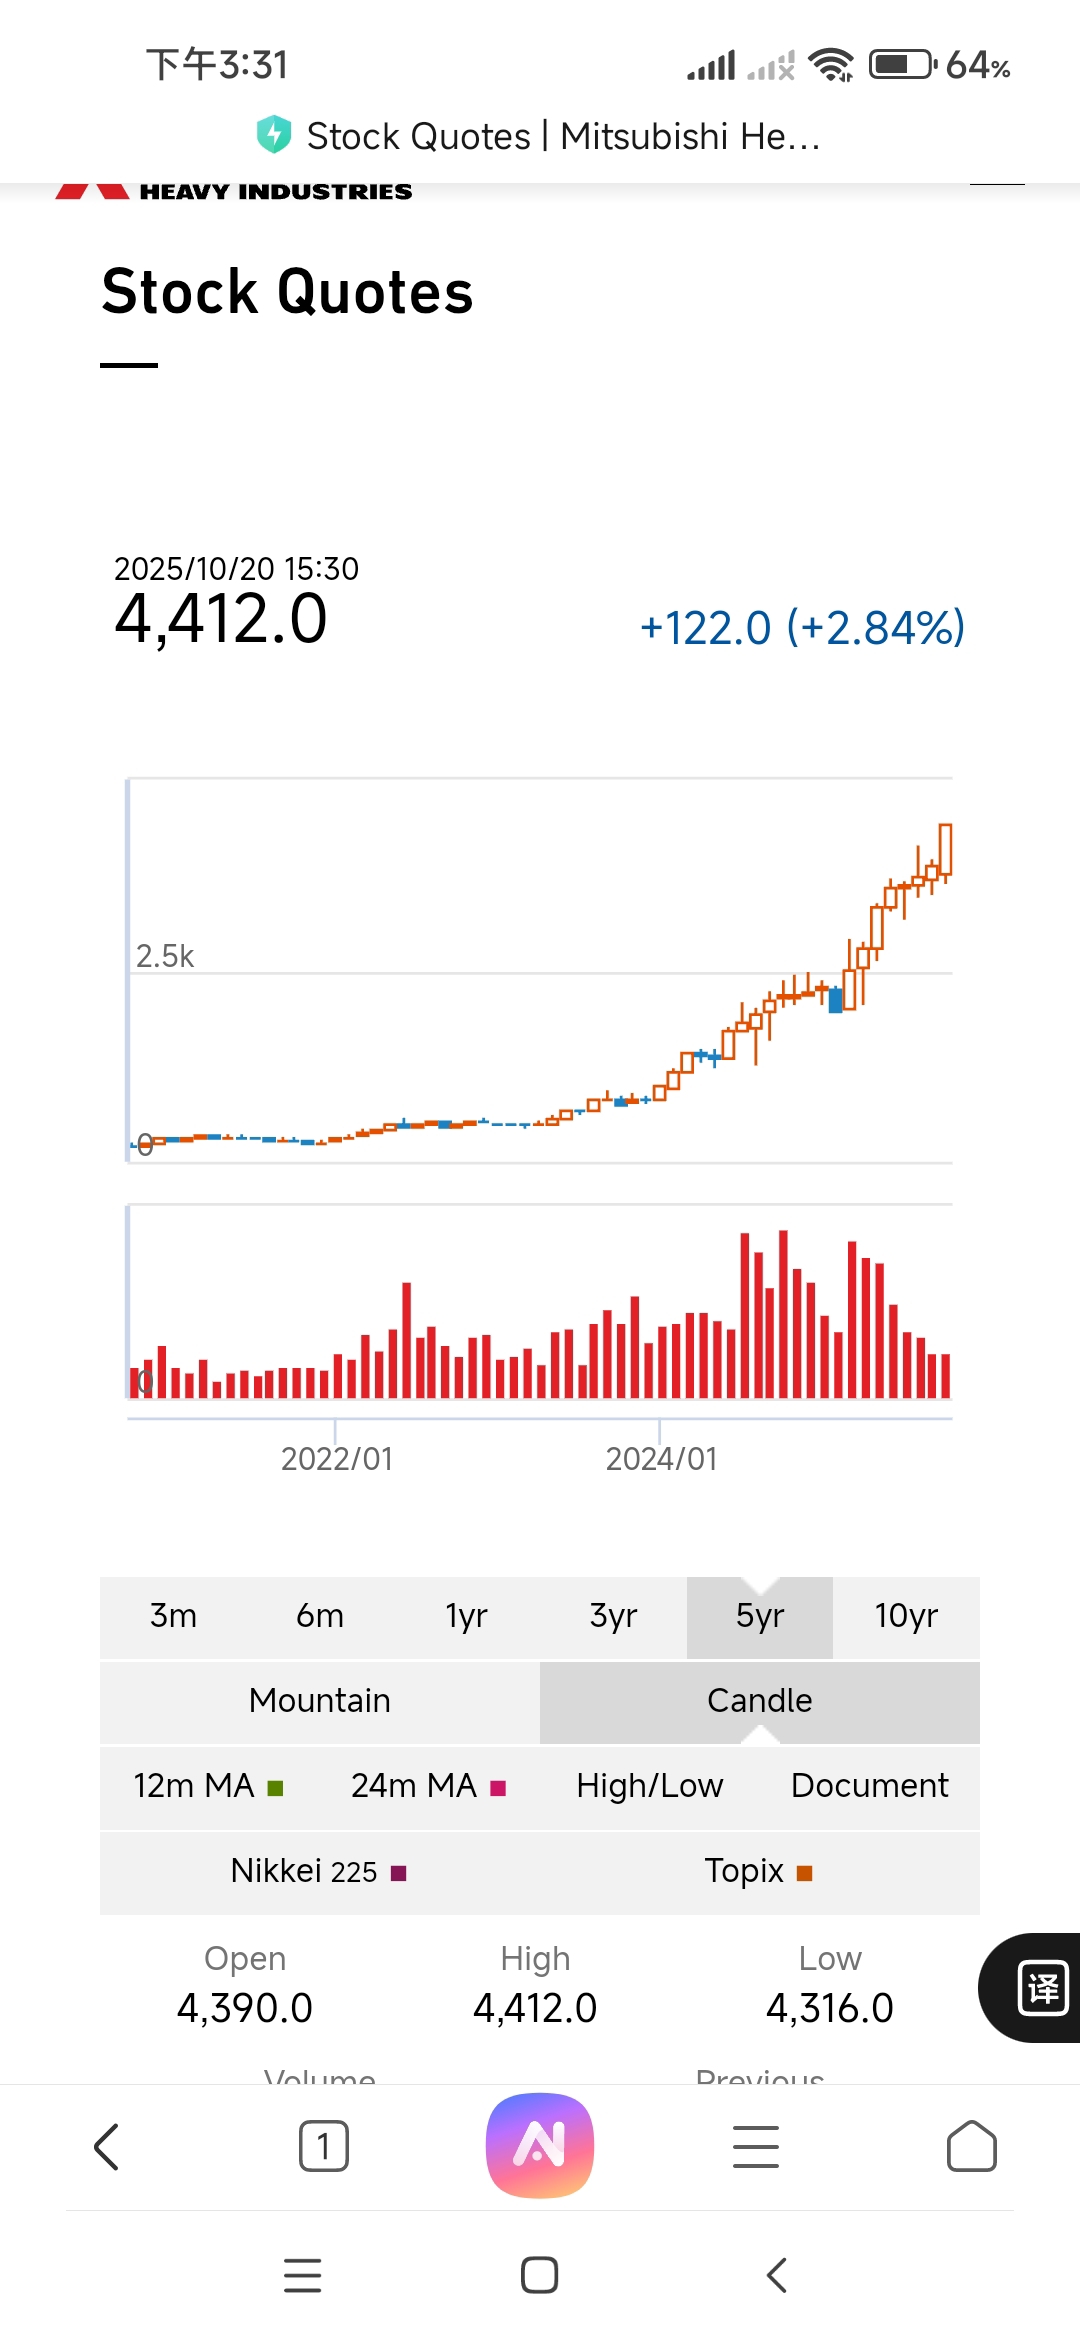Open the tabs counter icon
The height and width of the screenshot is (2340, 1080).
pos(323,2146)
